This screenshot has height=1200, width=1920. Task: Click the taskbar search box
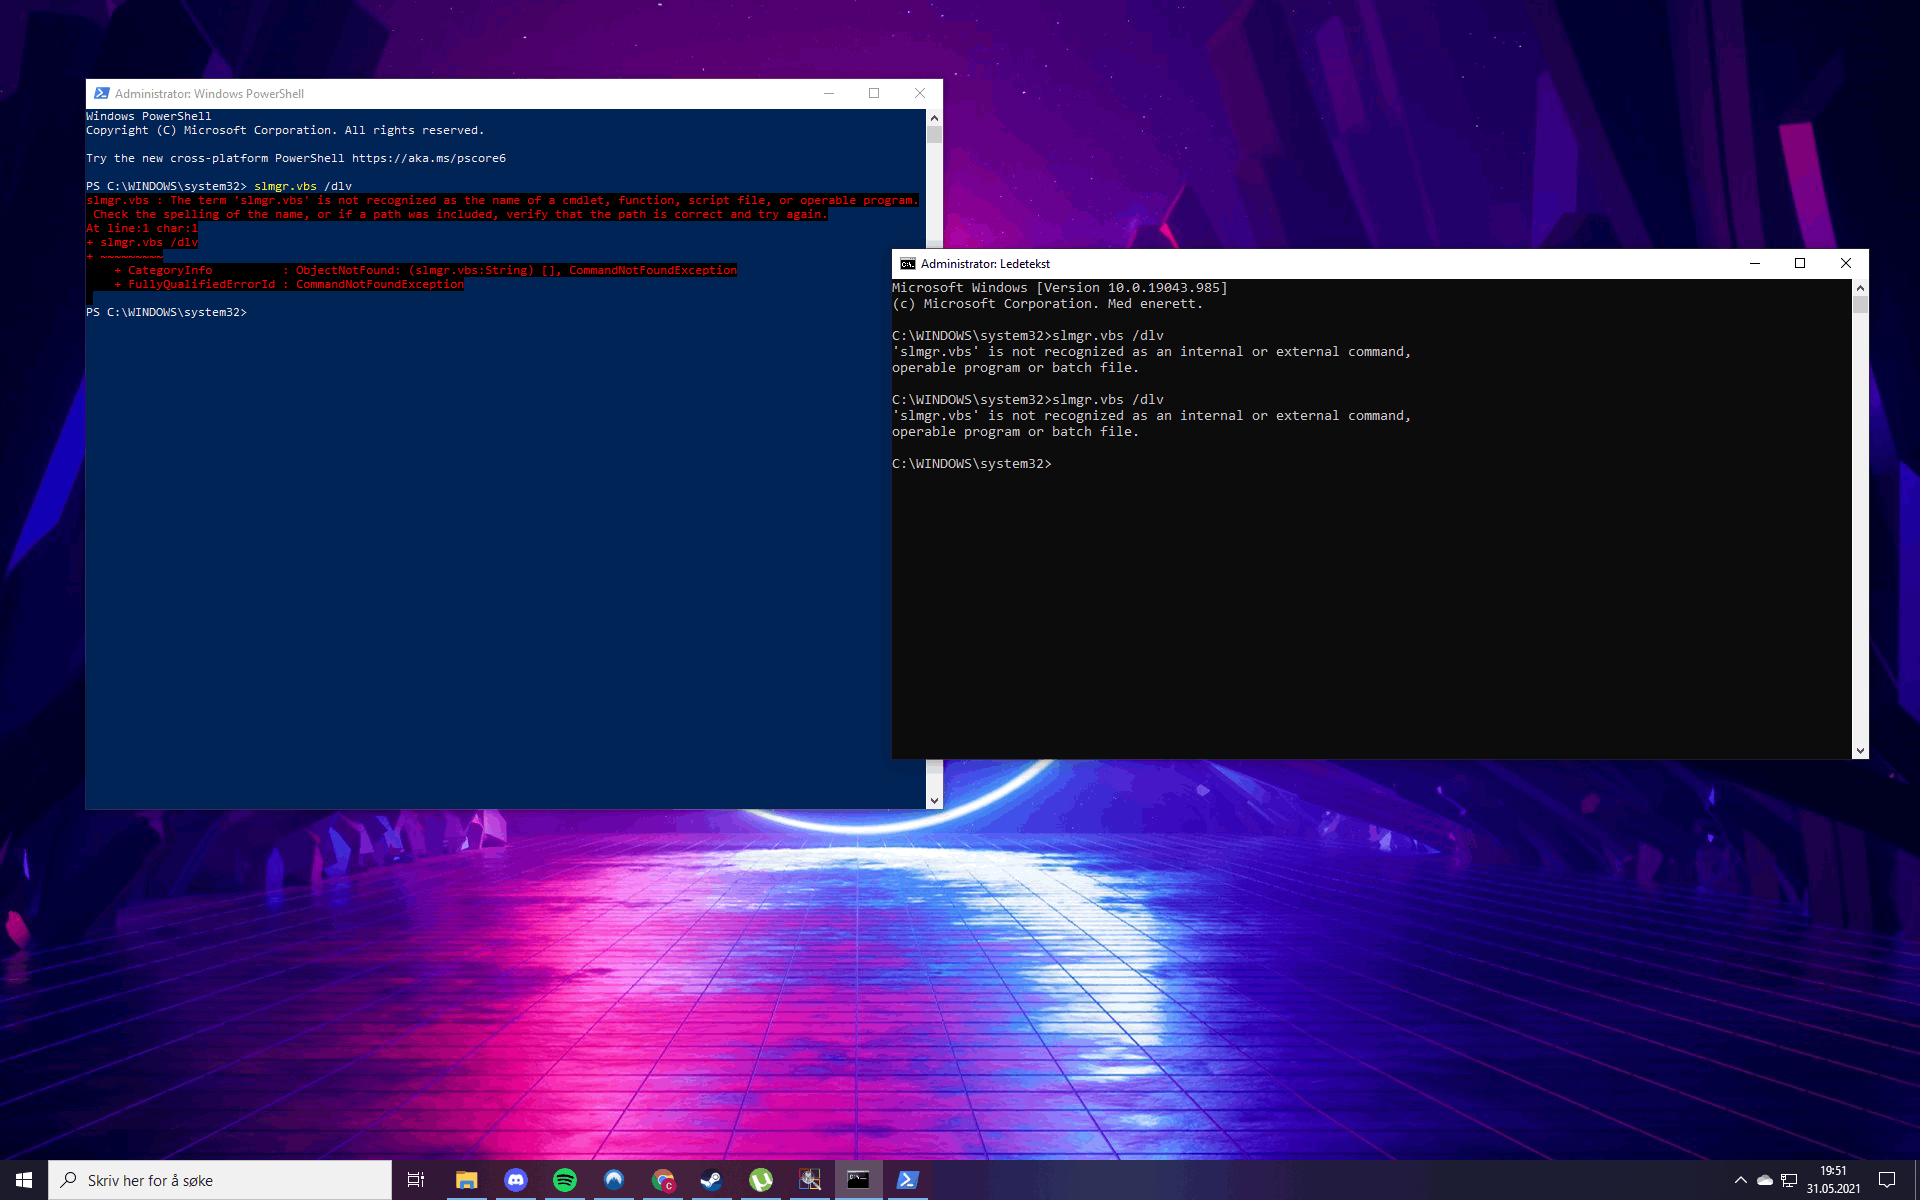pos(220,1180)
